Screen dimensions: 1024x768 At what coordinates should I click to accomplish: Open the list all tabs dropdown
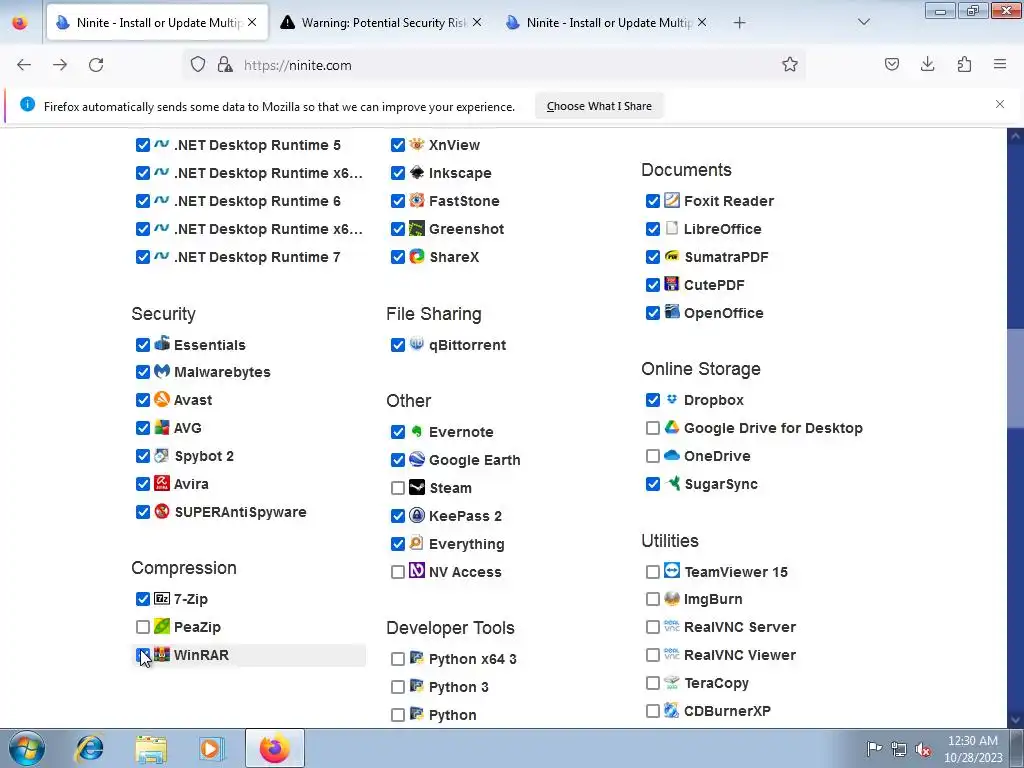(863, 22)
